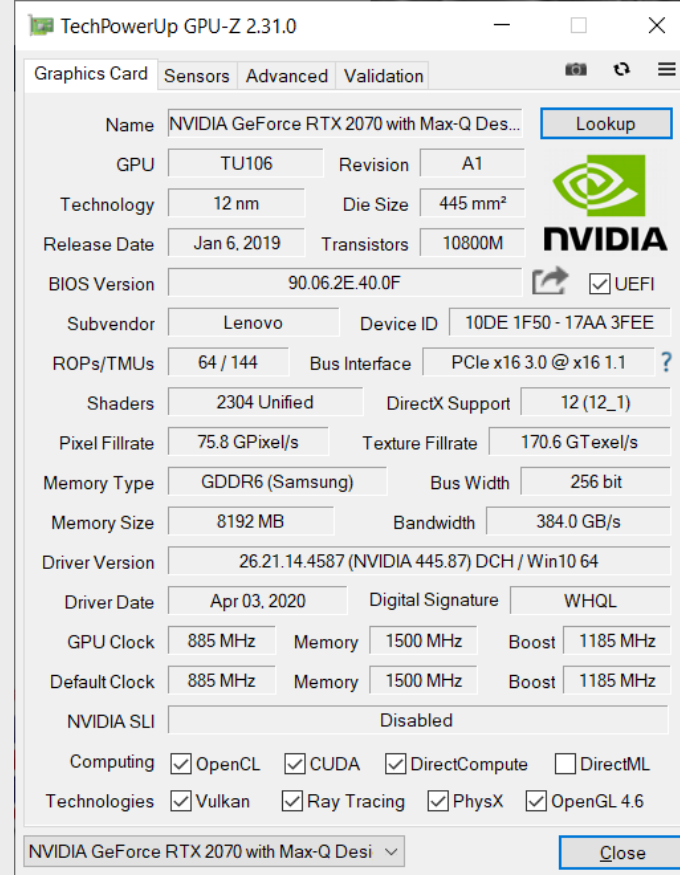
Task: Click the BIOS Version field
Action: tap(345, 283)
